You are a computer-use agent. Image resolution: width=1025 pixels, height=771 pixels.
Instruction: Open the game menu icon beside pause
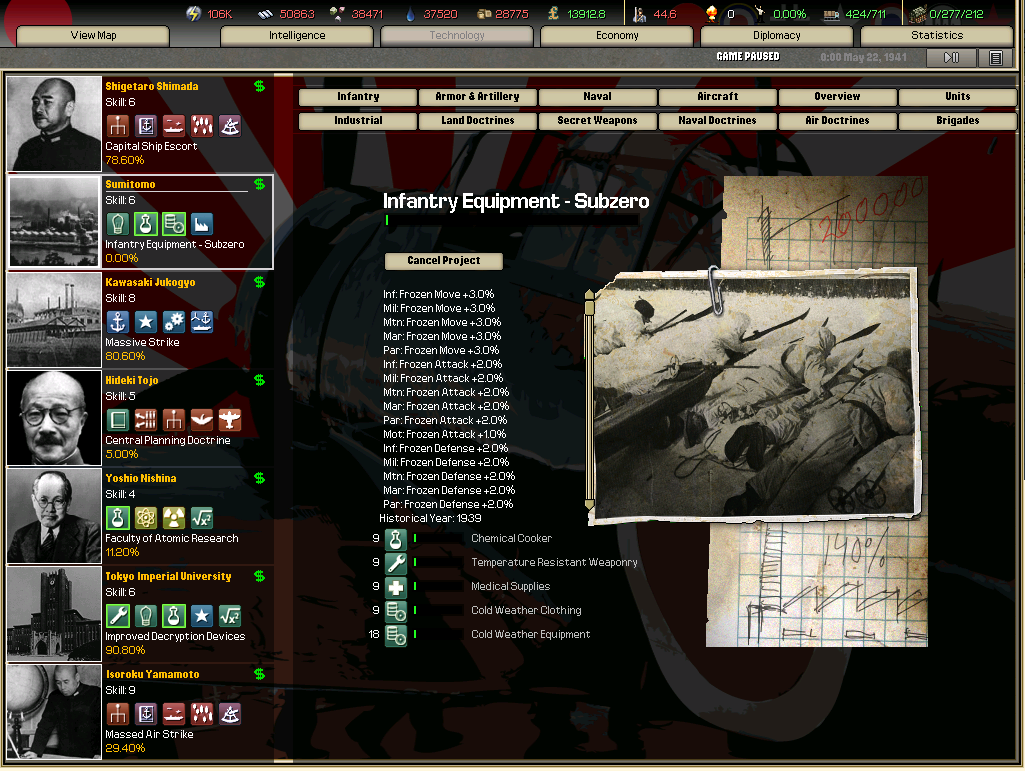tap(995, 58)
